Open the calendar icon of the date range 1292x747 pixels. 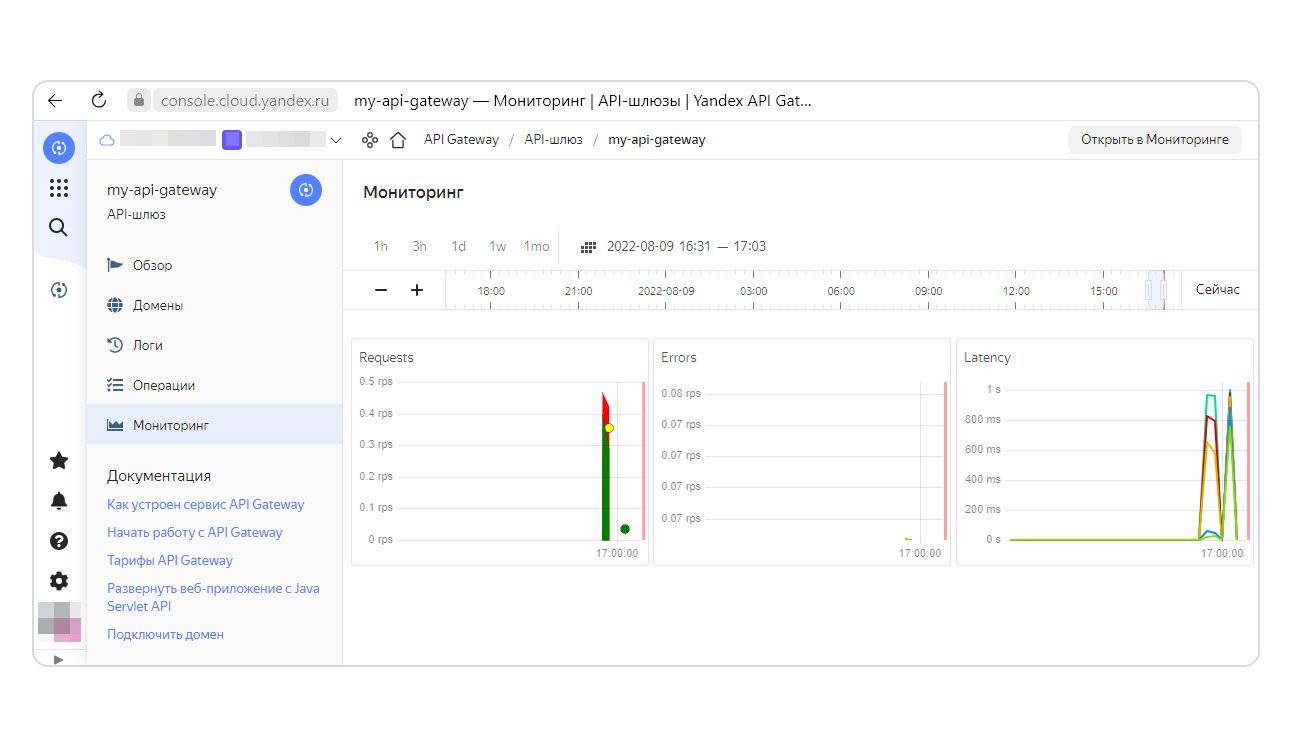pos(589,247)
